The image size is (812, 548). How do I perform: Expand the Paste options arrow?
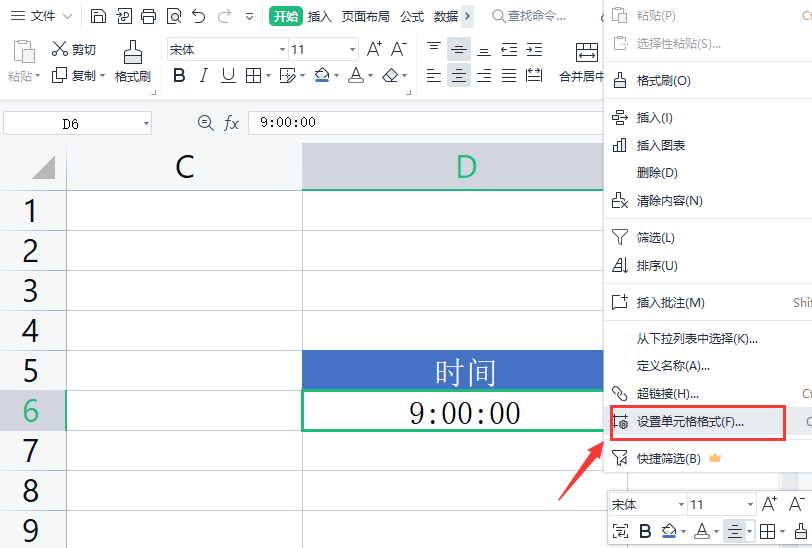point(37,76)
